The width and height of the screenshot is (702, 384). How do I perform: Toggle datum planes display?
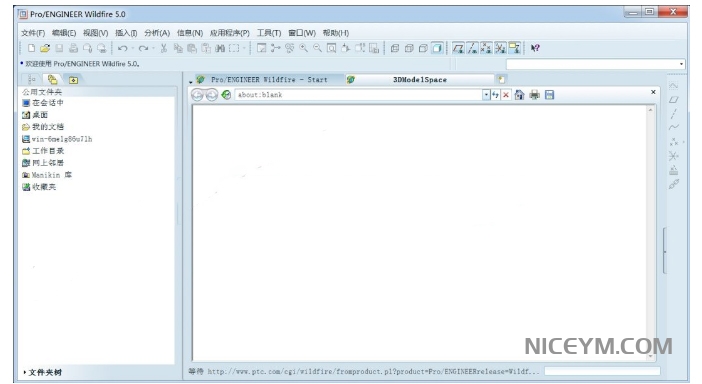[458, 48]
